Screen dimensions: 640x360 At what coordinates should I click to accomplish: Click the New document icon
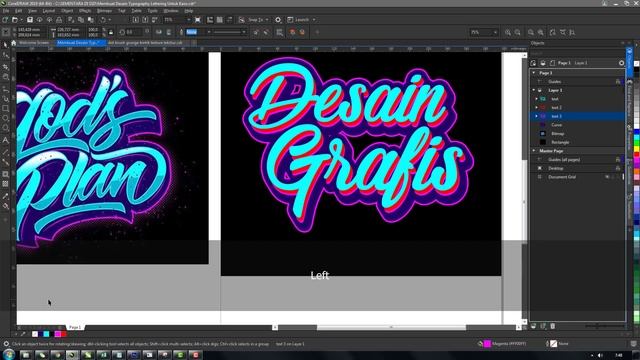(5, 20)
